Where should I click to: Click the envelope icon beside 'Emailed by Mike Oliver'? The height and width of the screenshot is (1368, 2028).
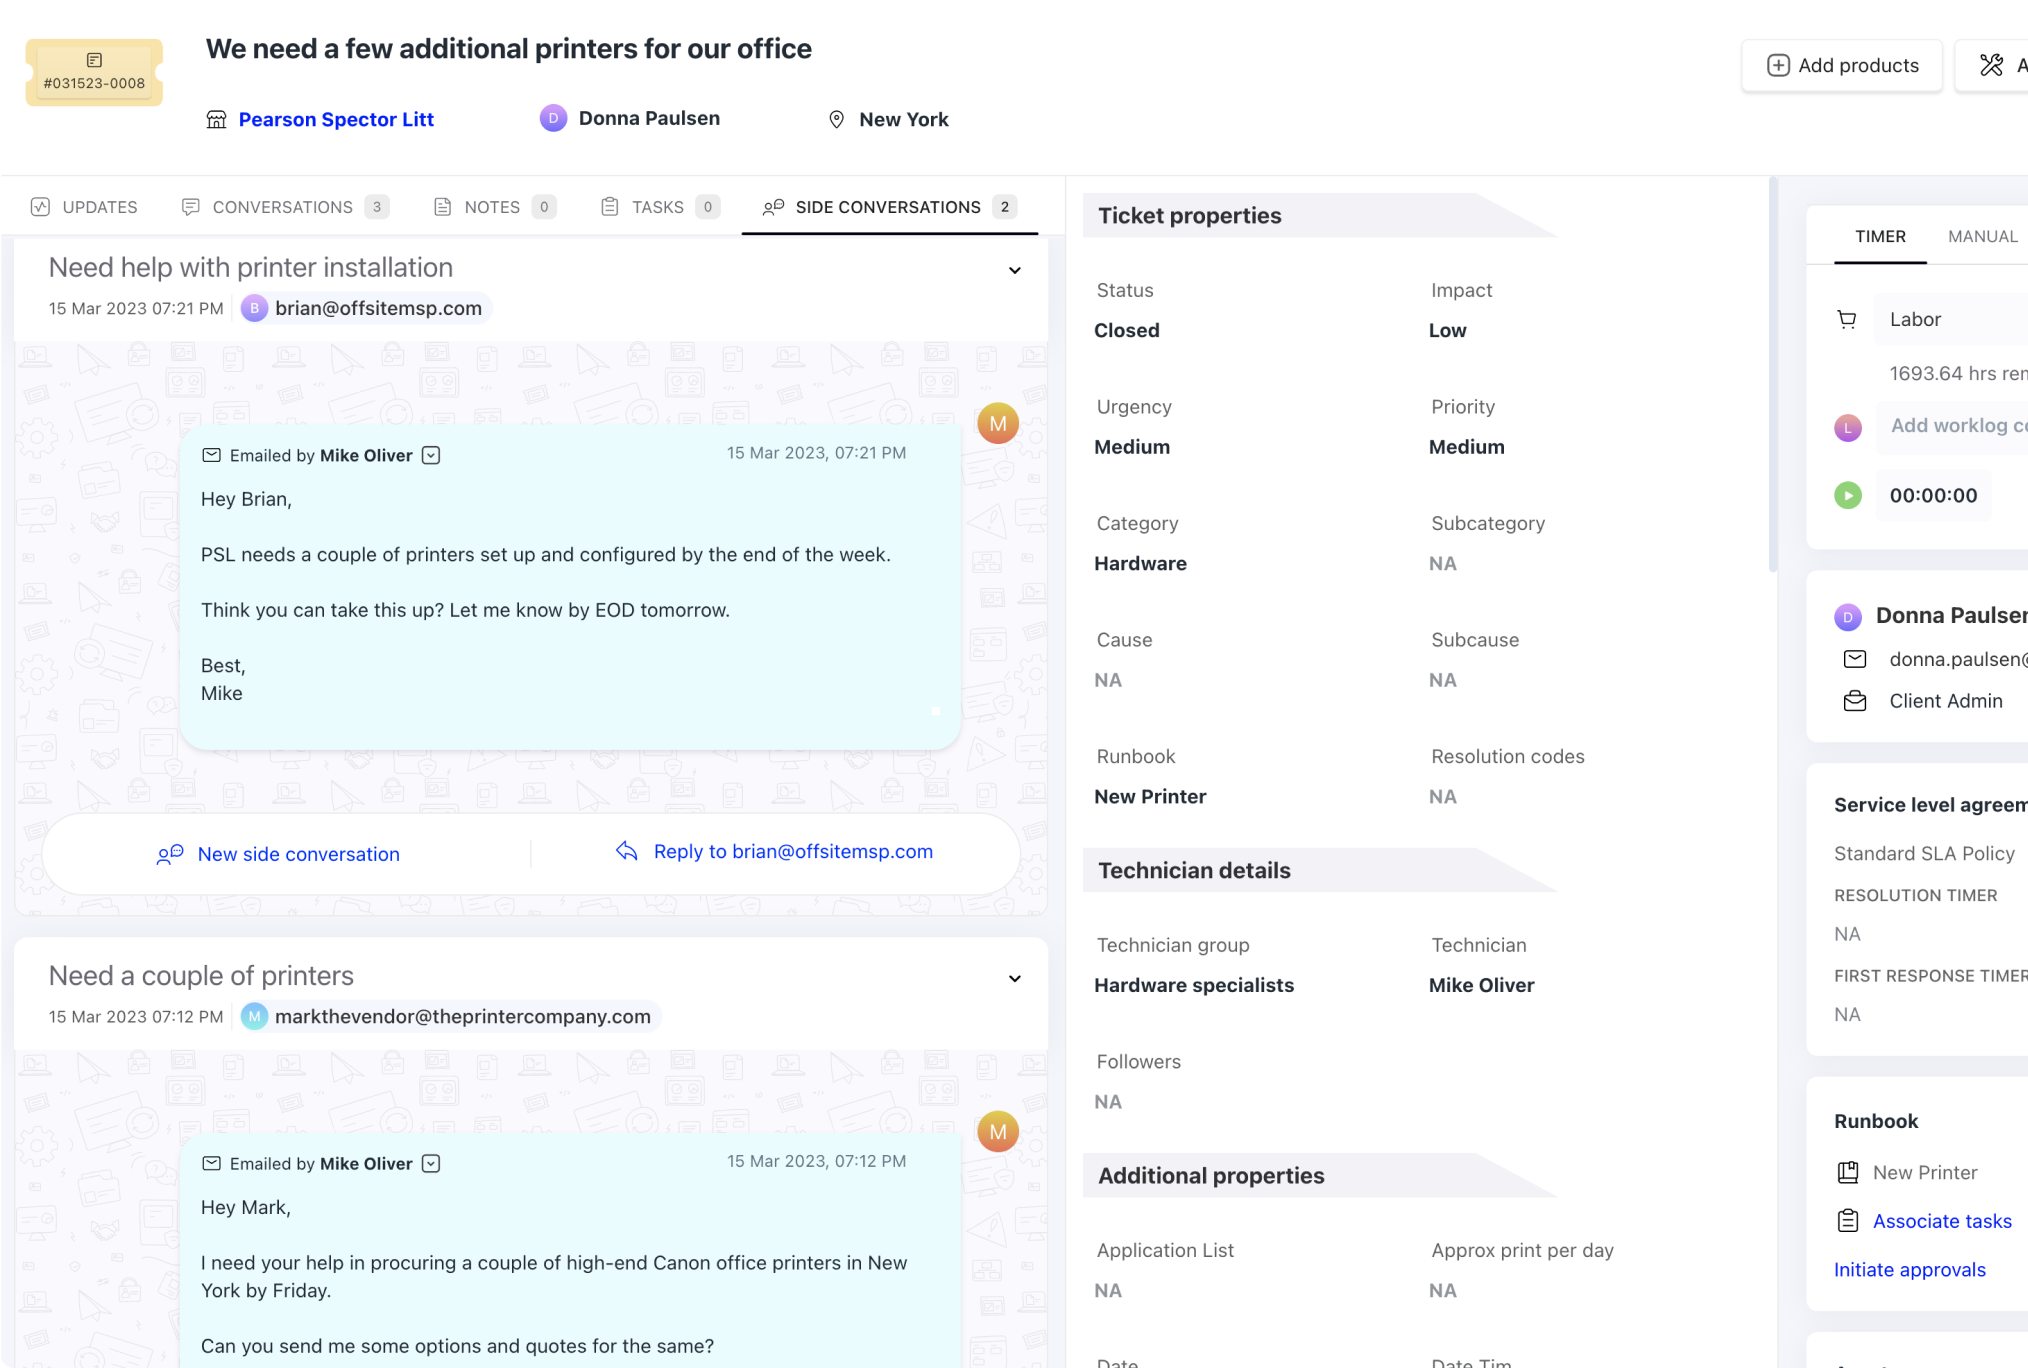(x=211, y=455)
